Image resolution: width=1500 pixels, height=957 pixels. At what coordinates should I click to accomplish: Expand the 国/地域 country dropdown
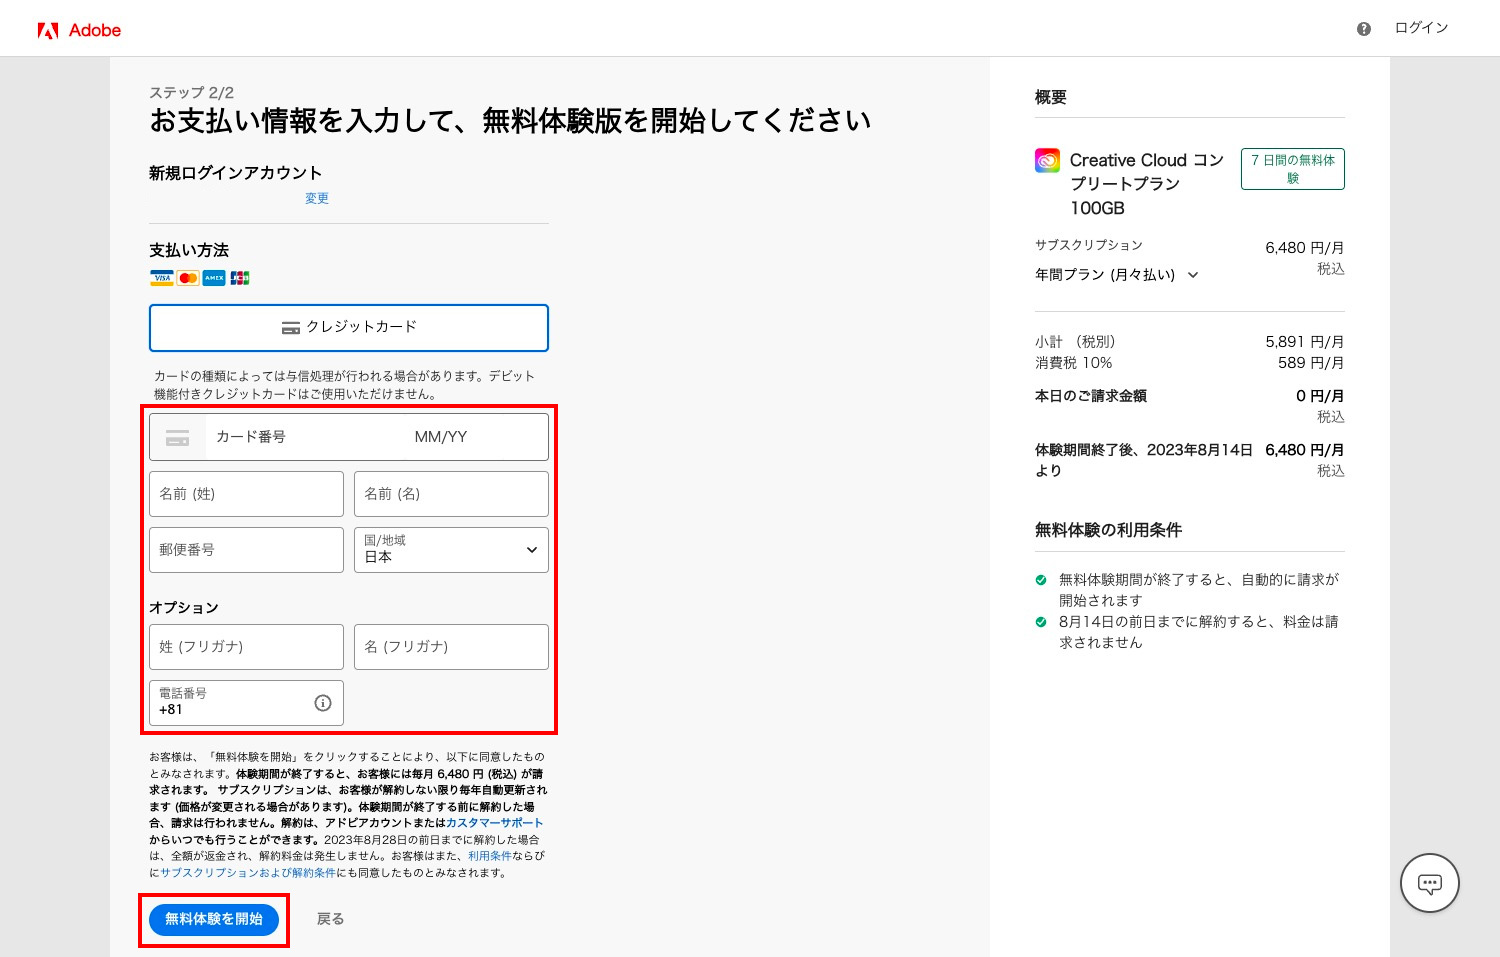(451, 550)
